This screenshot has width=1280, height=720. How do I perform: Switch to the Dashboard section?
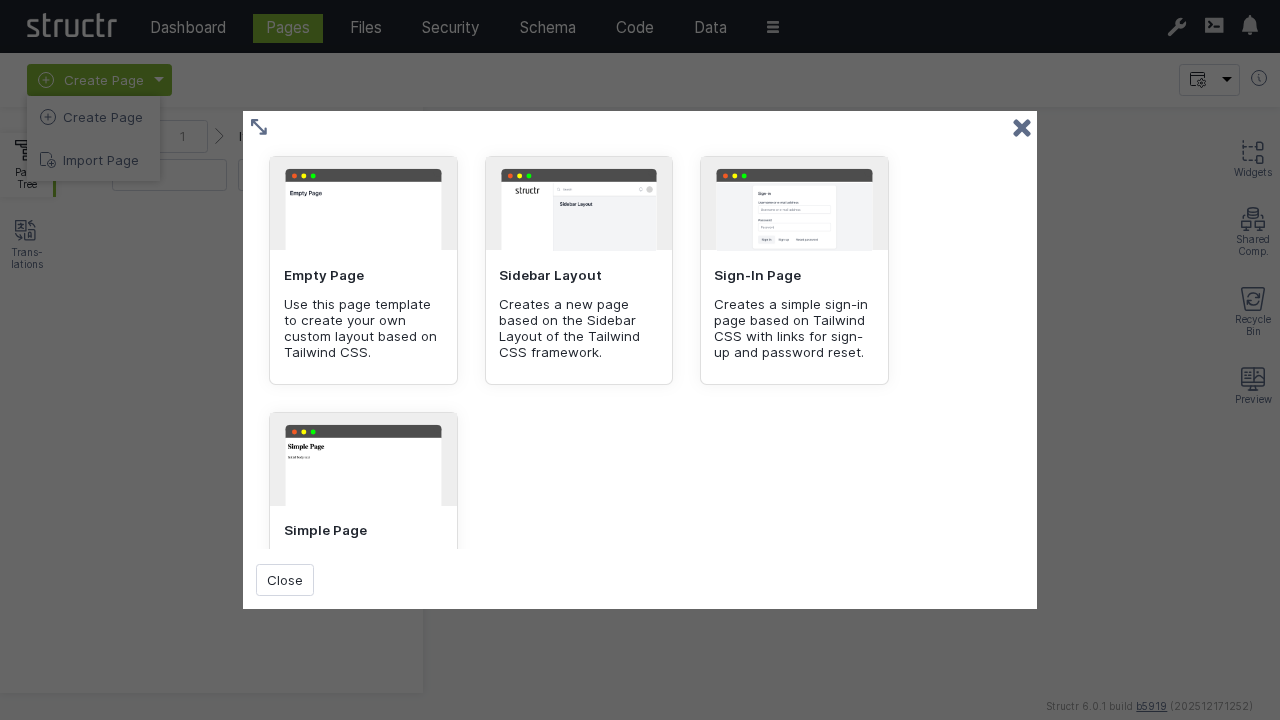(x=188, y=27)
